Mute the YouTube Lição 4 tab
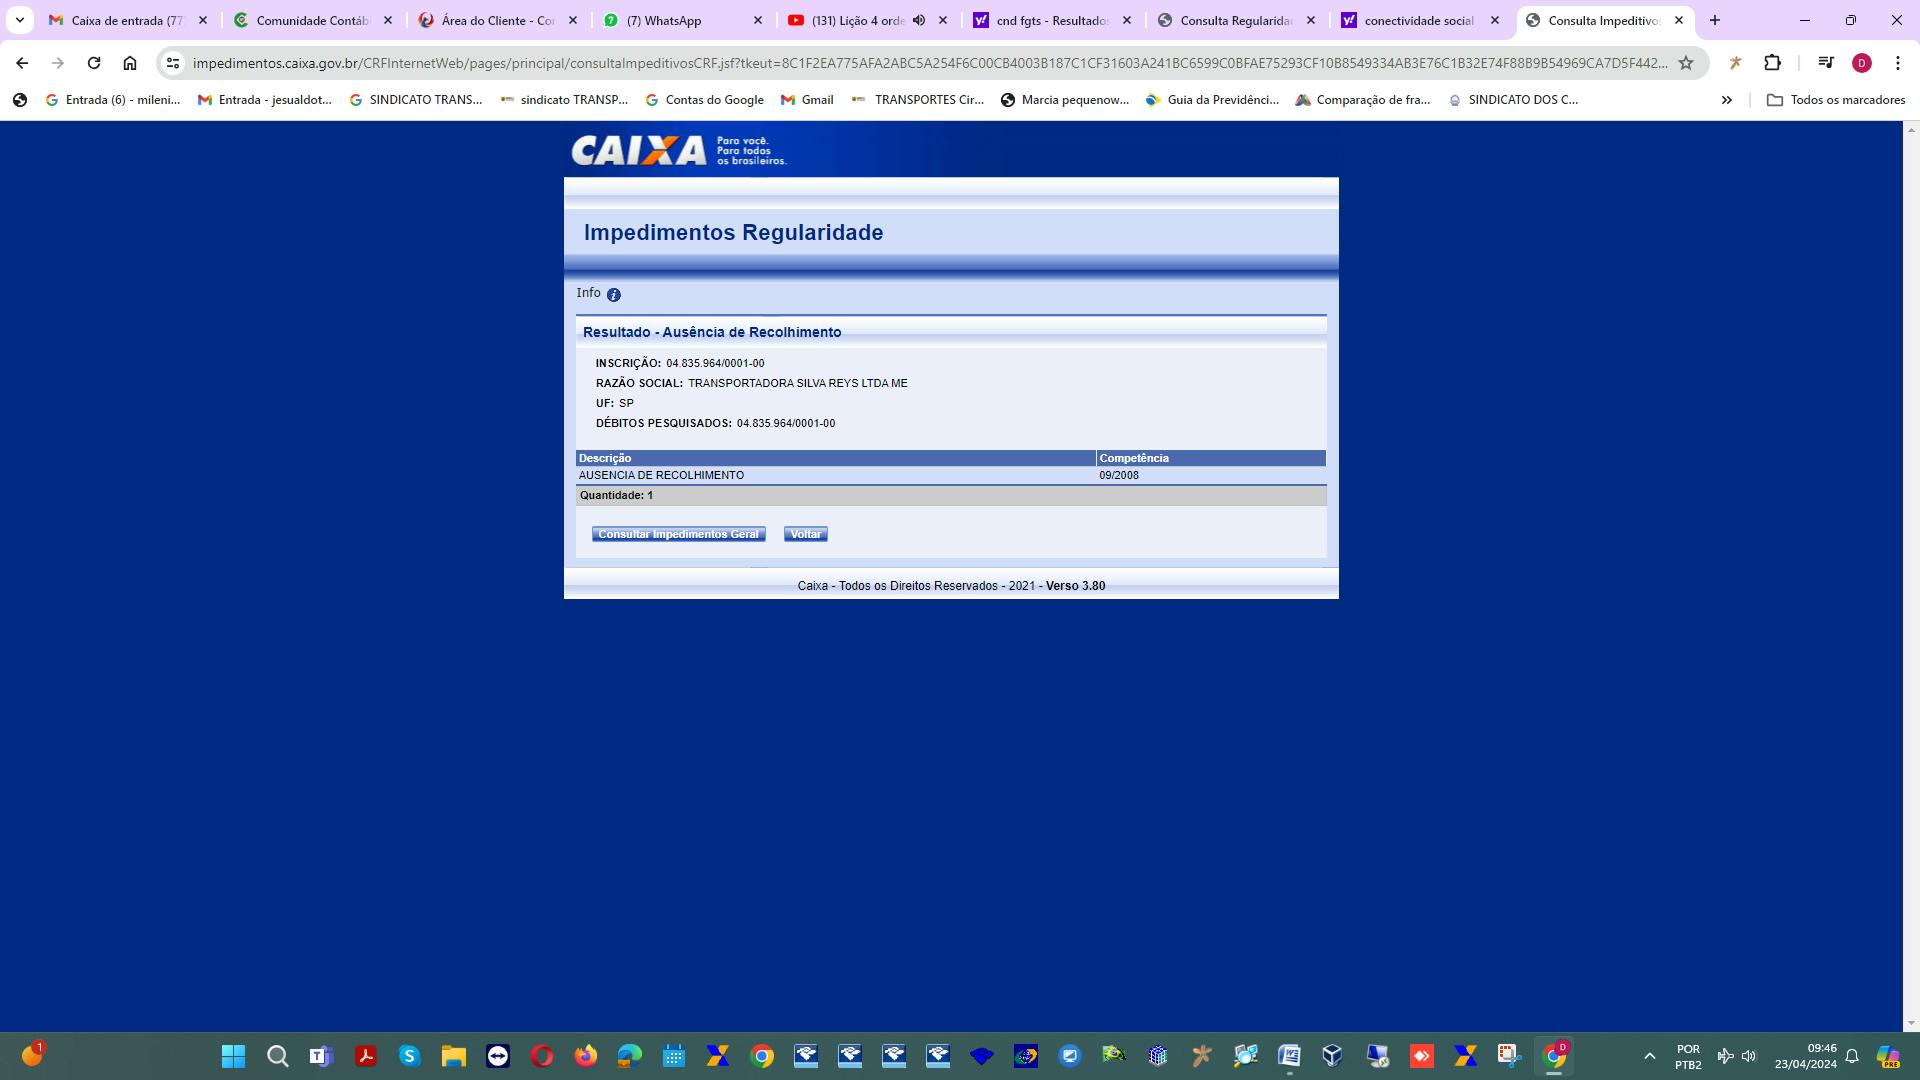The image size is (1920, 1080). point(919,20)
